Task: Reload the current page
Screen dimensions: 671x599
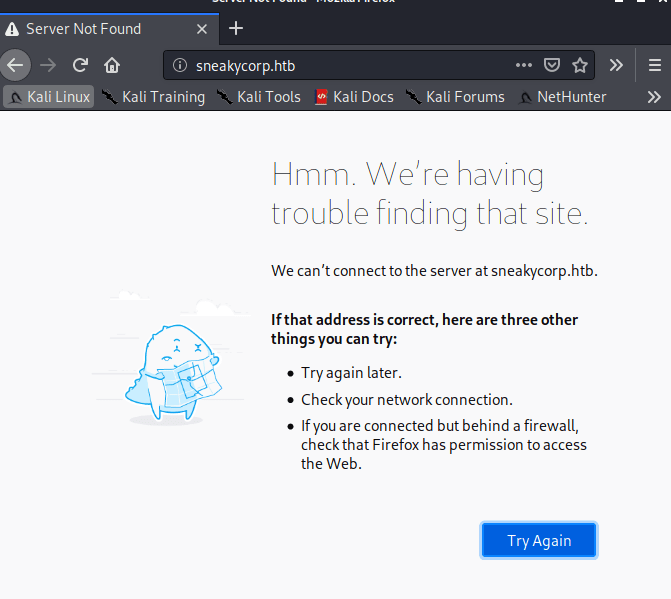Action: coord(80,65)
